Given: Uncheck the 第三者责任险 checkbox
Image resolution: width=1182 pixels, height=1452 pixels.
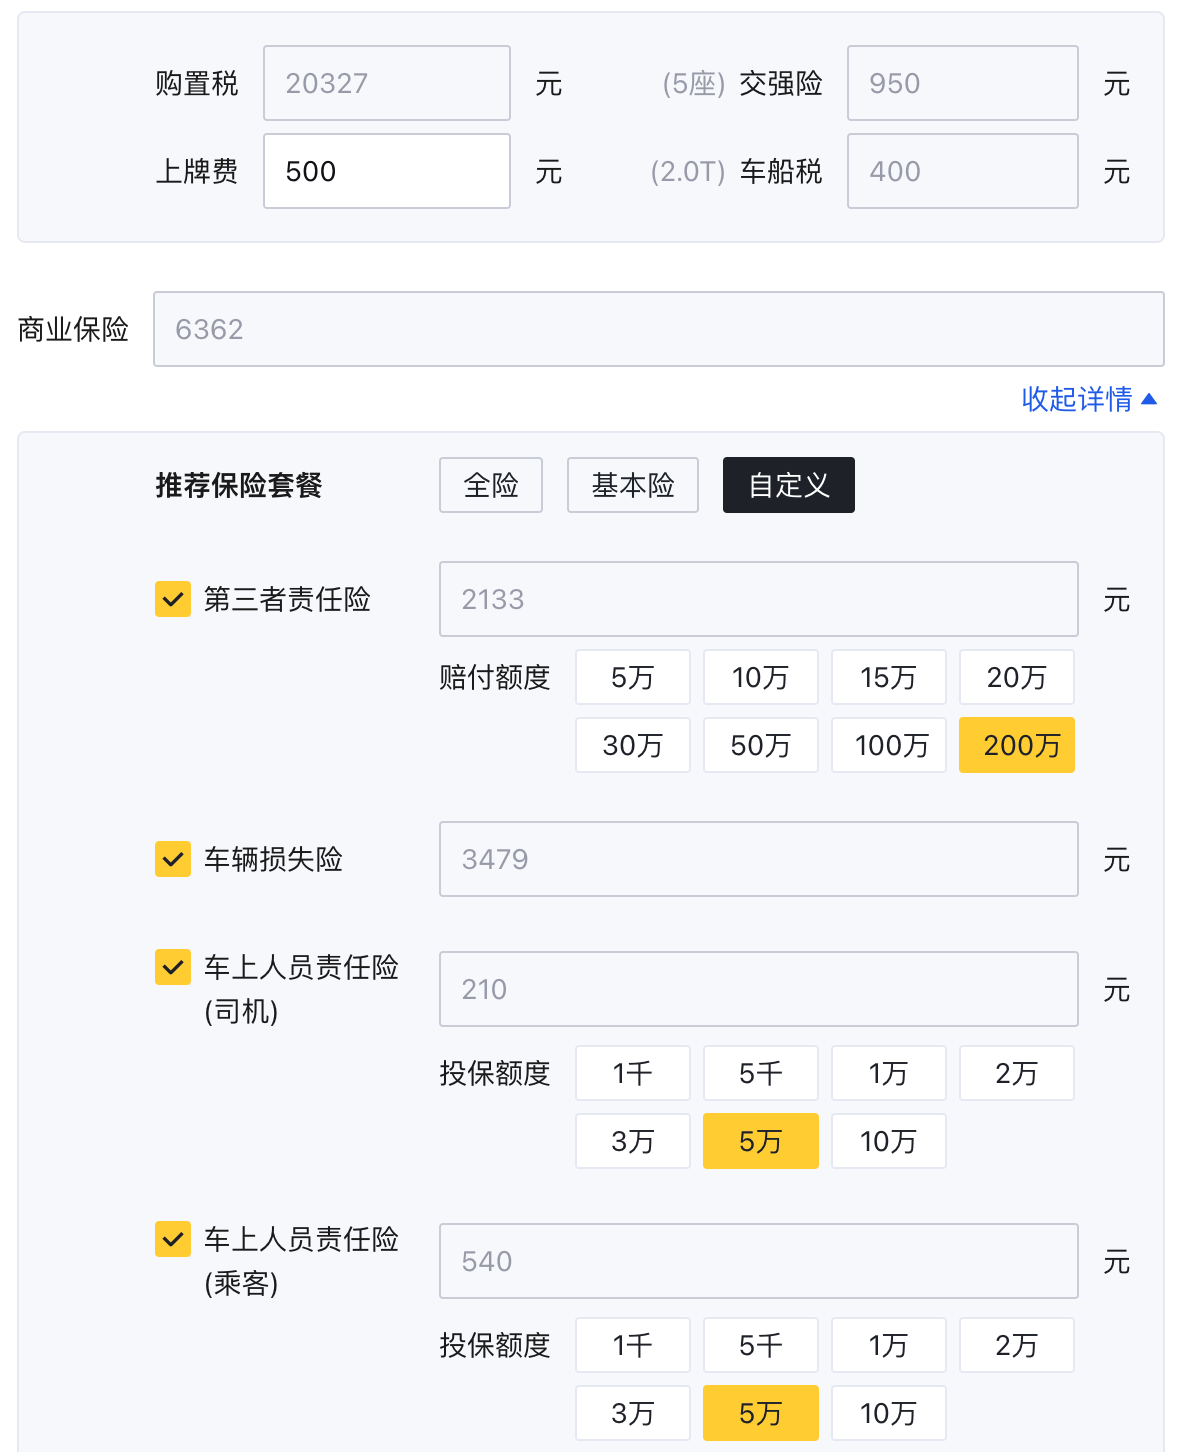Looking at the screenshot, I should [x=173, y=599].
